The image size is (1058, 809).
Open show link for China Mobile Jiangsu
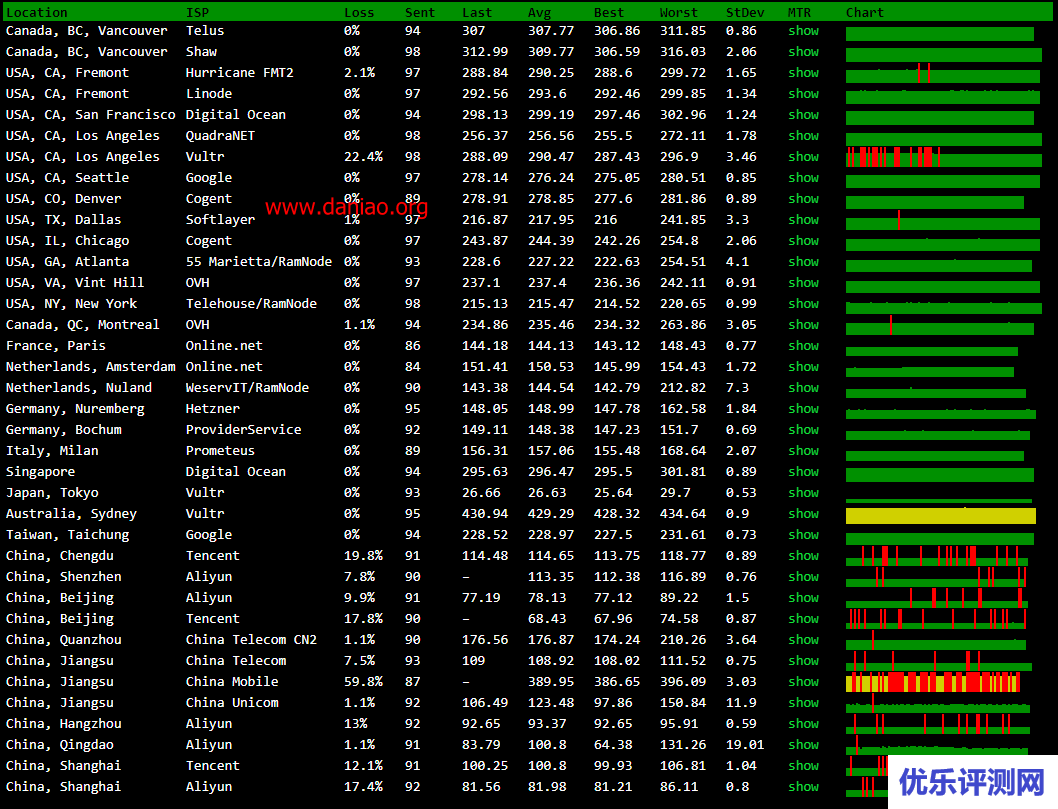[x=803, y=682]
